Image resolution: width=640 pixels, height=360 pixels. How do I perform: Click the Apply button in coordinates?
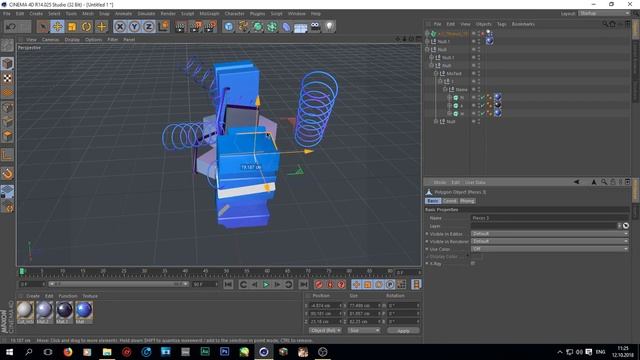point(403,331)
